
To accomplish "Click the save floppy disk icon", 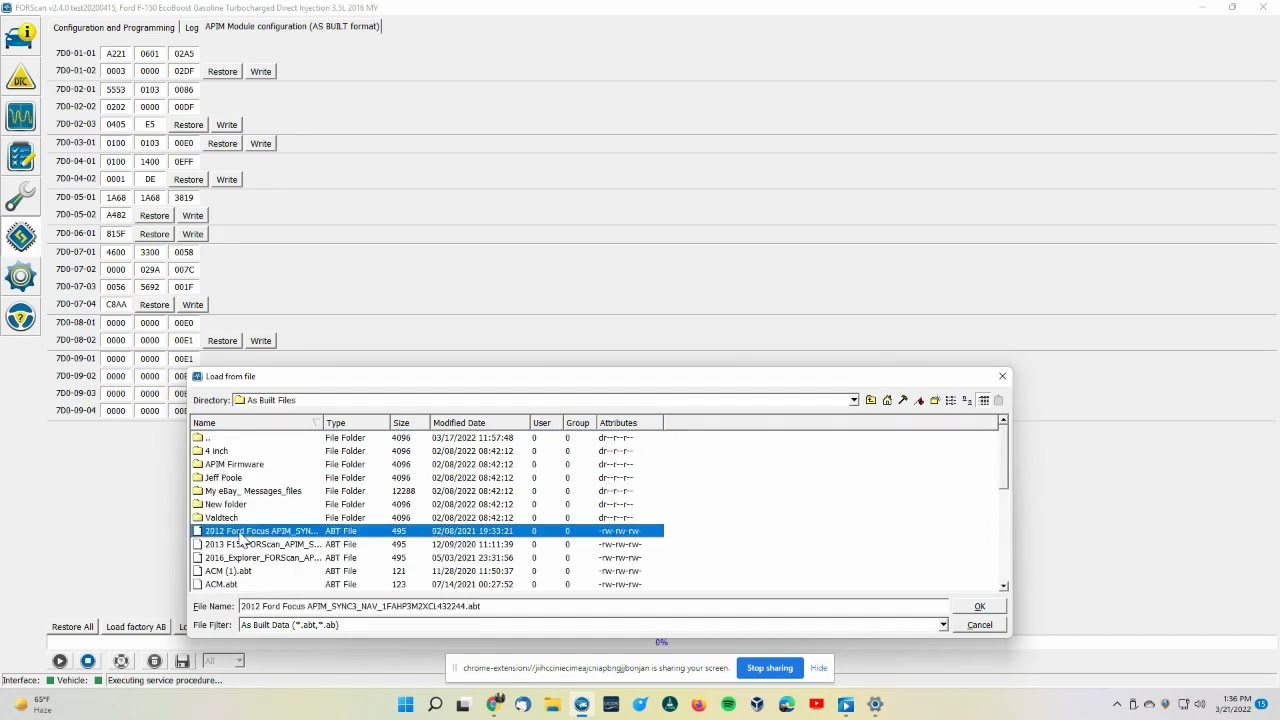I will click(182, 661).
